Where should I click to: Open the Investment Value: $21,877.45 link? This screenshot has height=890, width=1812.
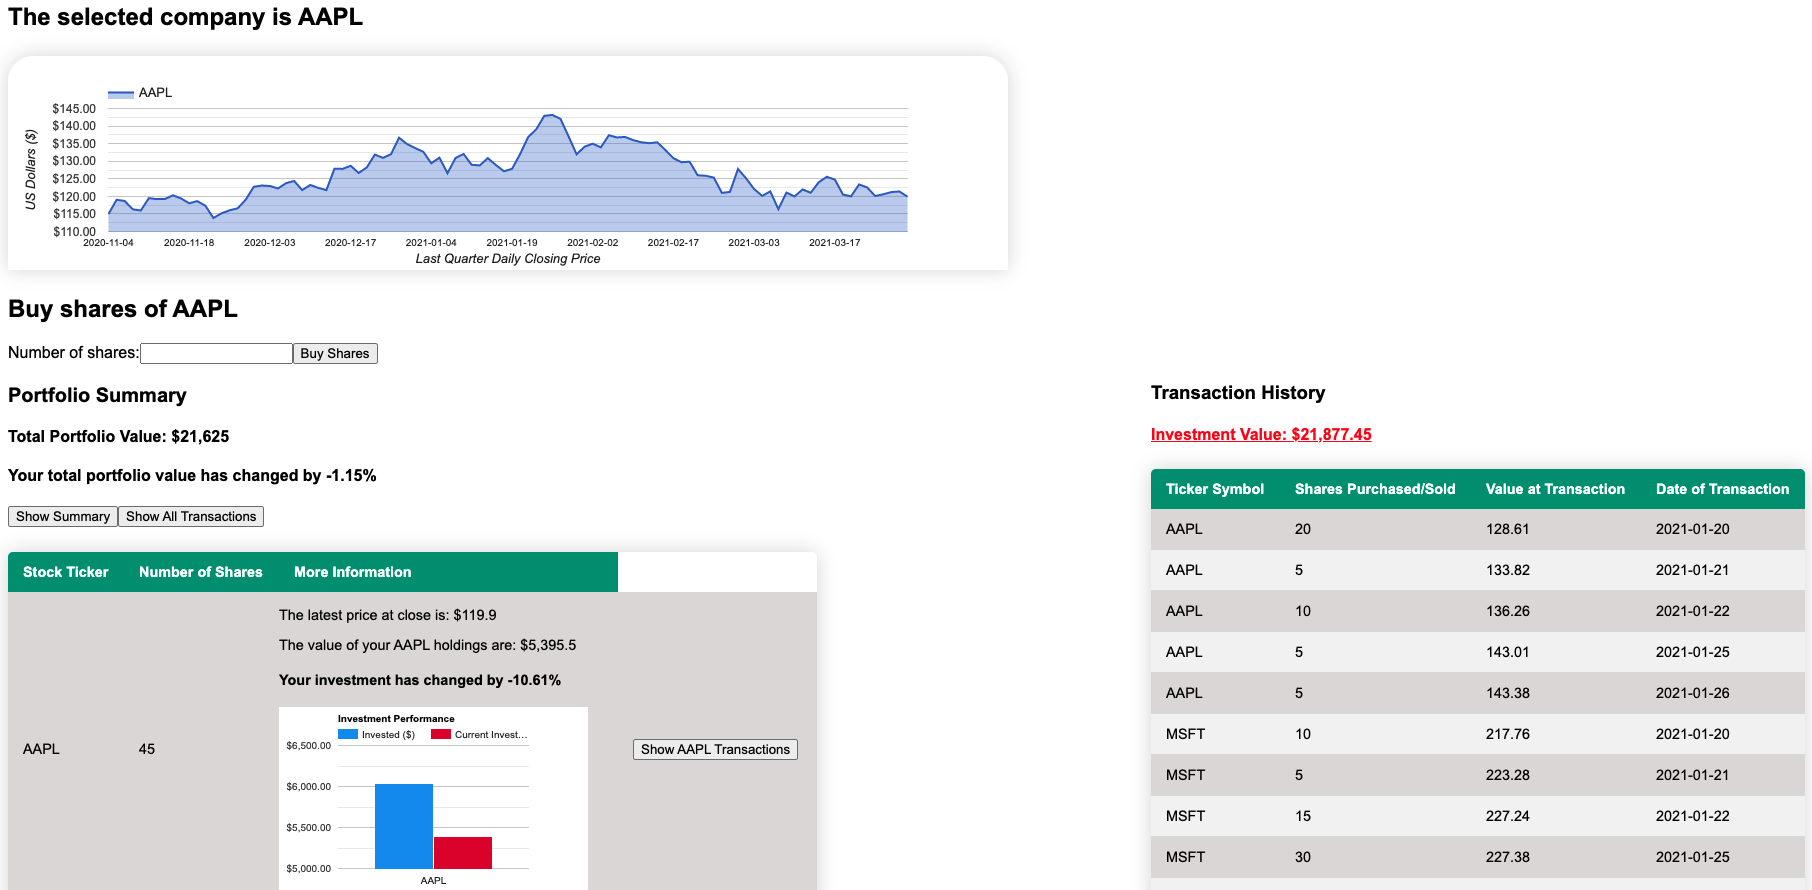[1261, 434]
